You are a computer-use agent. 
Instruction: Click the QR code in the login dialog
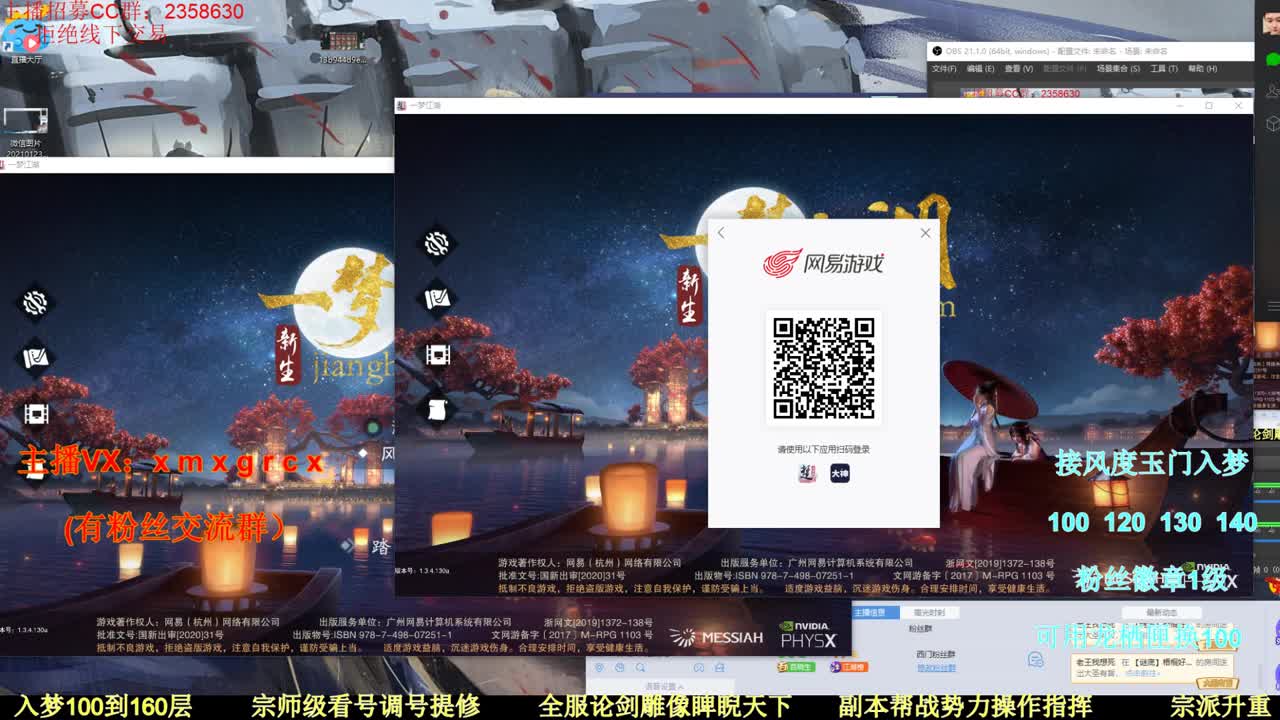tap(824, 368)
